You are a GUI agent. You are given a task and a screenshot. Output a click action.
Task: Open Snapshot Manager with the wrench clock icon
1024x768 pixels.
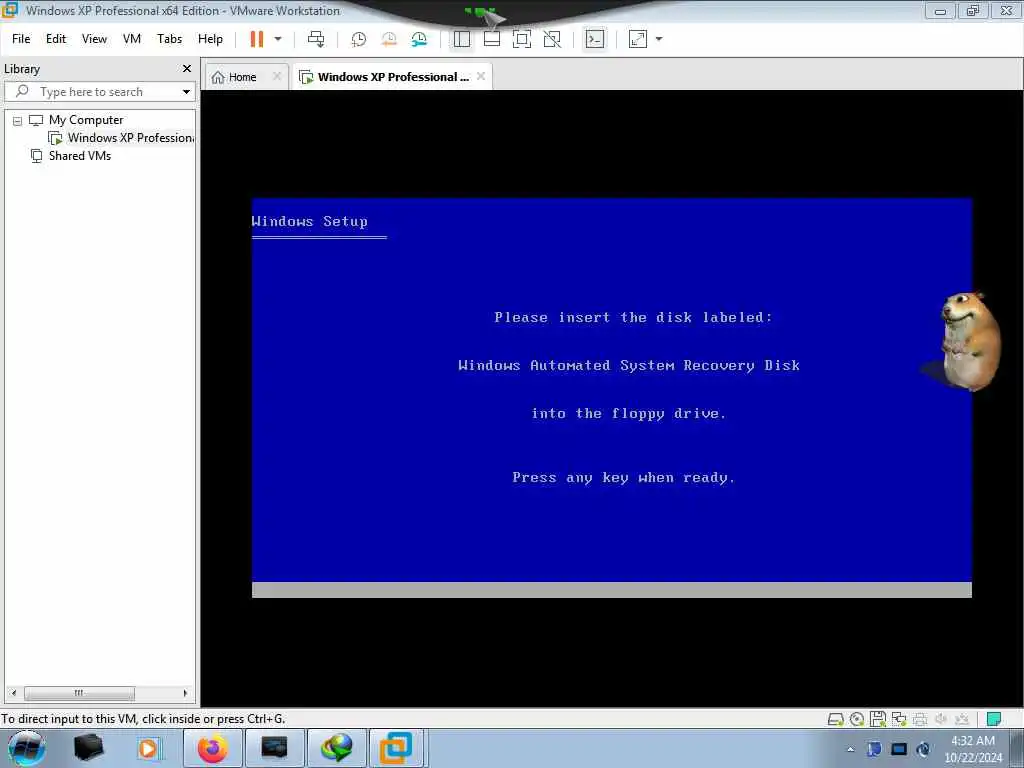pos(419,39)
